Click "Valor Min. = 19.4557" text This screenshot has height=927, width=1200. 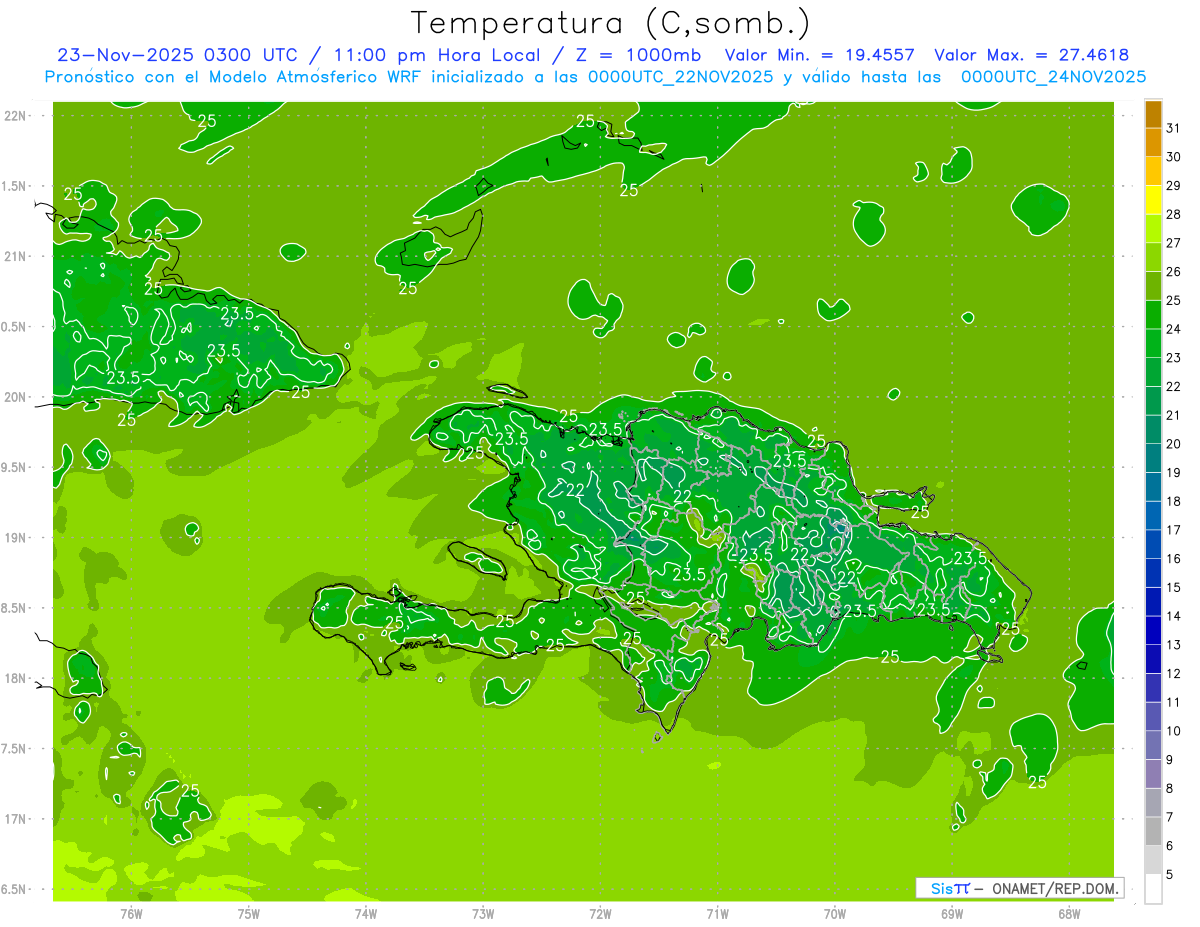click(820, 56)
